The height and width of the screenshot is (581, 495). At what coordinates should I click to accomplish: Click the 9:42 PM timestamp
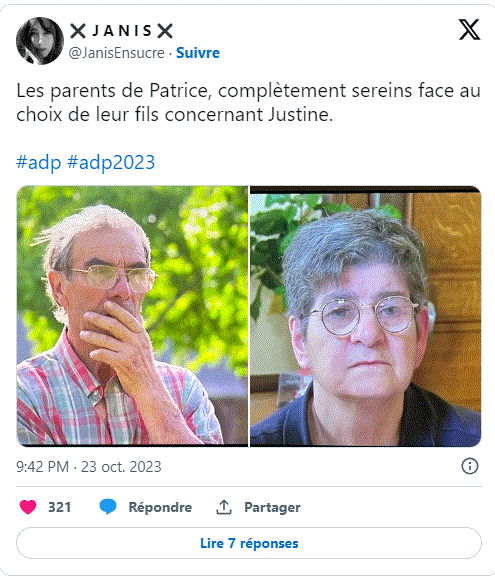[42, 467]
